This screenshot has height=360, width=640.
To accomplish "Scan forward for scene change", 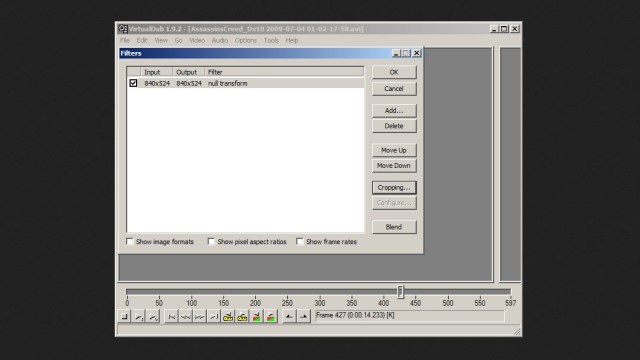I will [x=271, y=317].
